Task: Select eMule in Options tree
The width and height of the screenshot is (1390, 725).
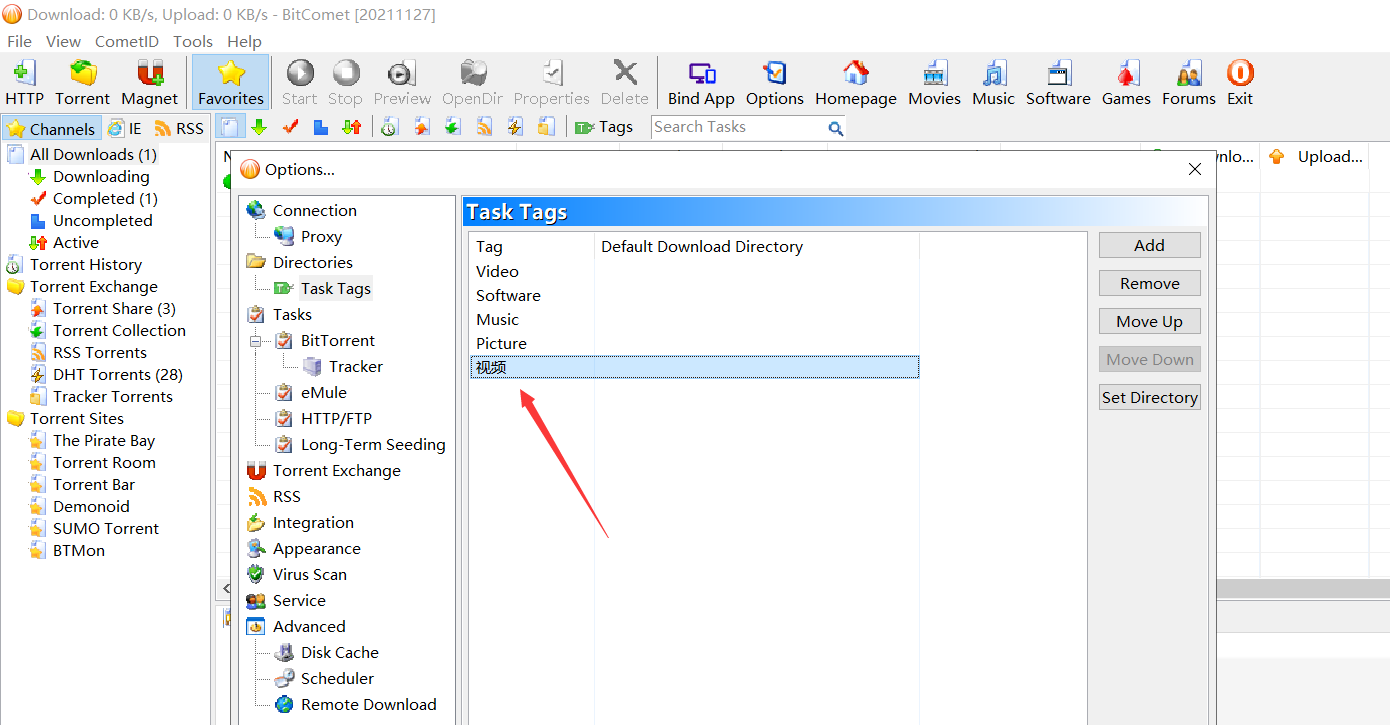Action: point(324,392)
